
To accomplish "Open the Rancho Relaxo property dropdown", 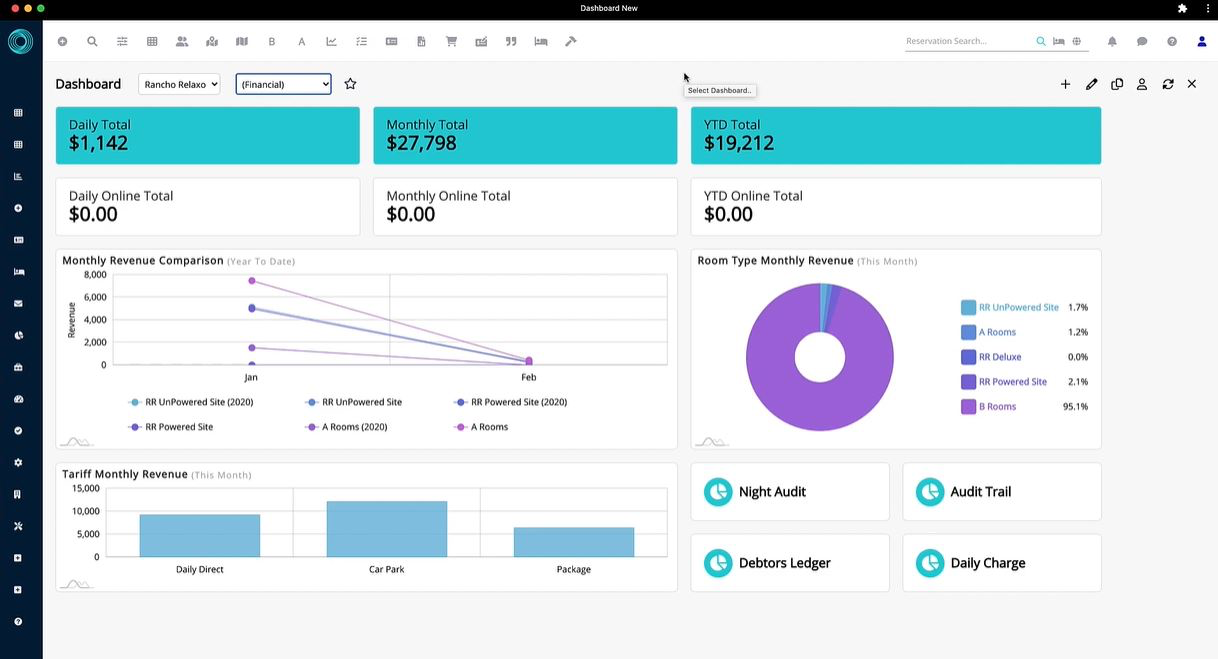I will pos(179,84).
